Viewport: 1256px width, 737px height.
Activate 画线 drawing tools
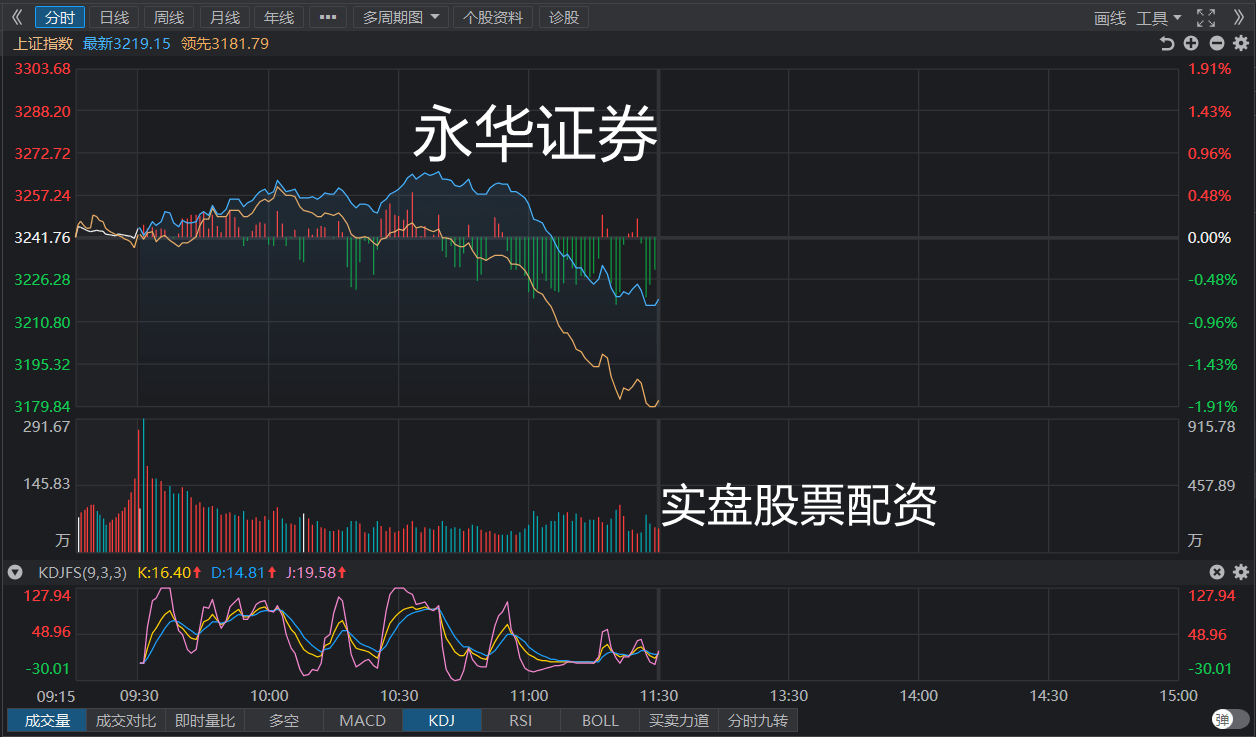[x=1110, y=18]
